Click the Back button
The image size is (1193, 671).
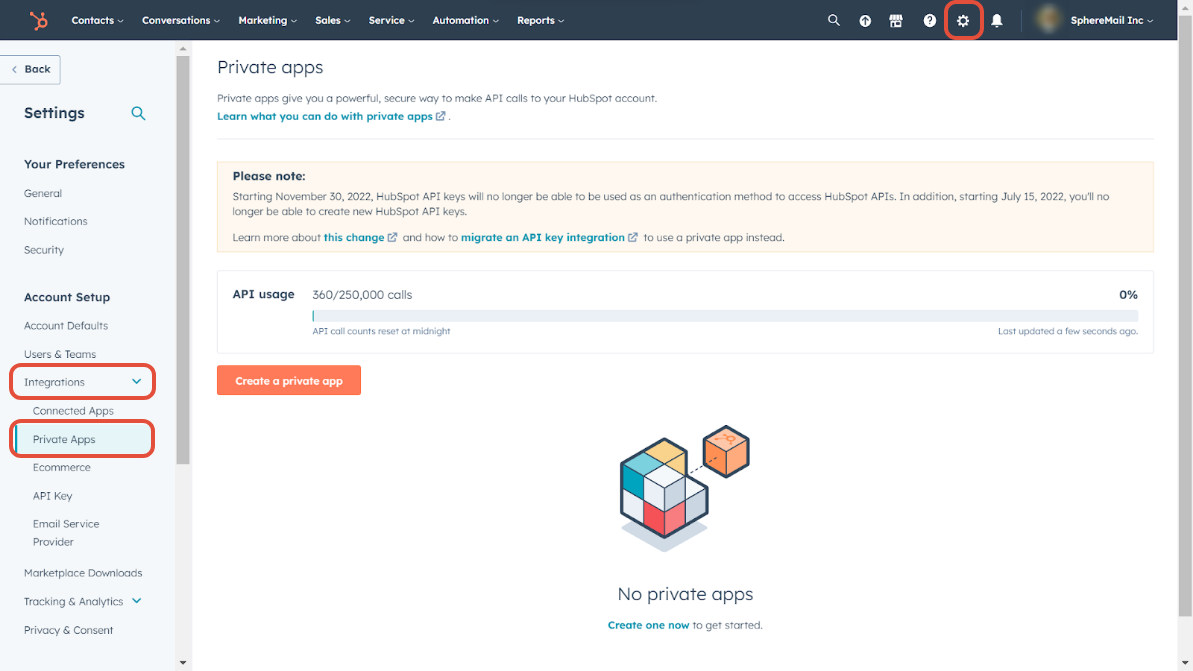click(x=30, y=69)
